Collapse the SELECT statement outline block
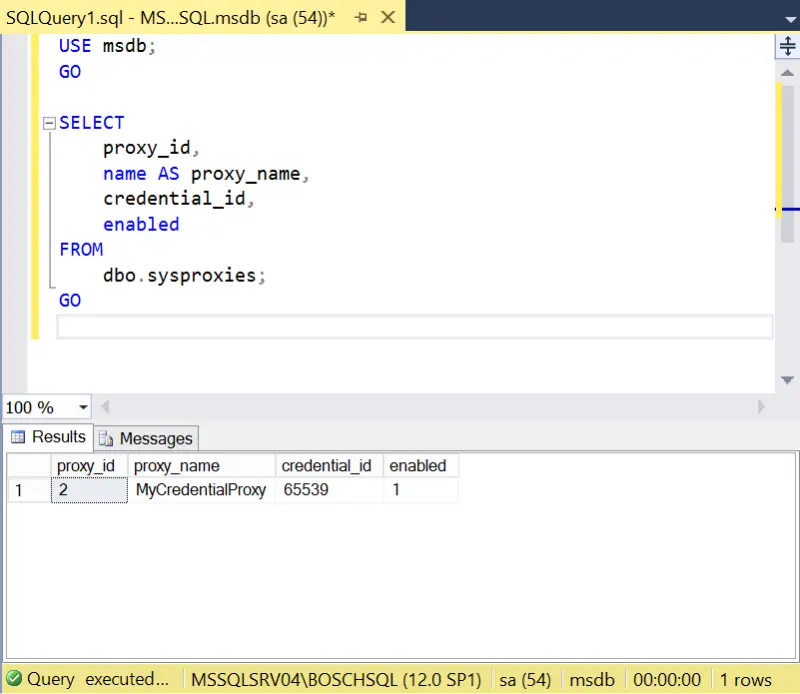 pyautogui.click(x=49, y=123)
